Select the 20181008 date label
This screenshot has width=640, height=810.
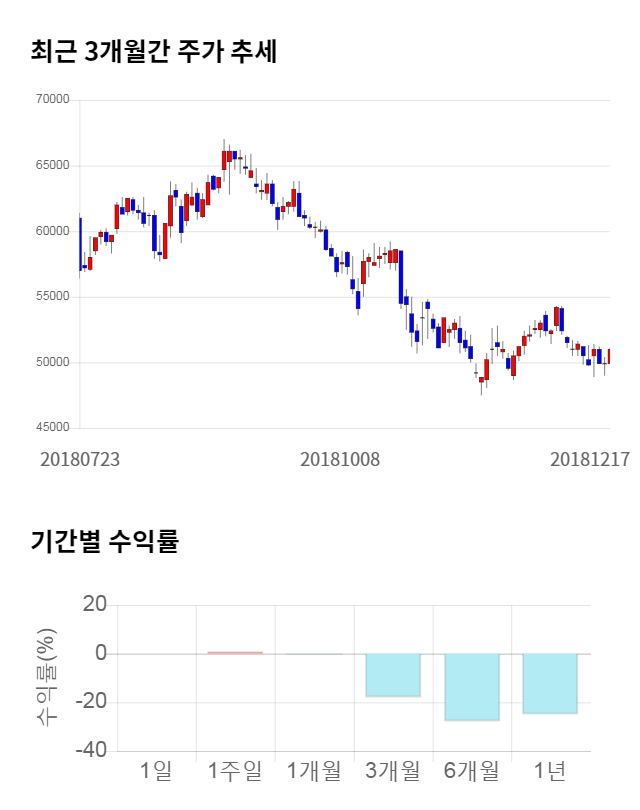pyautogui.click(x=340, y=460)
